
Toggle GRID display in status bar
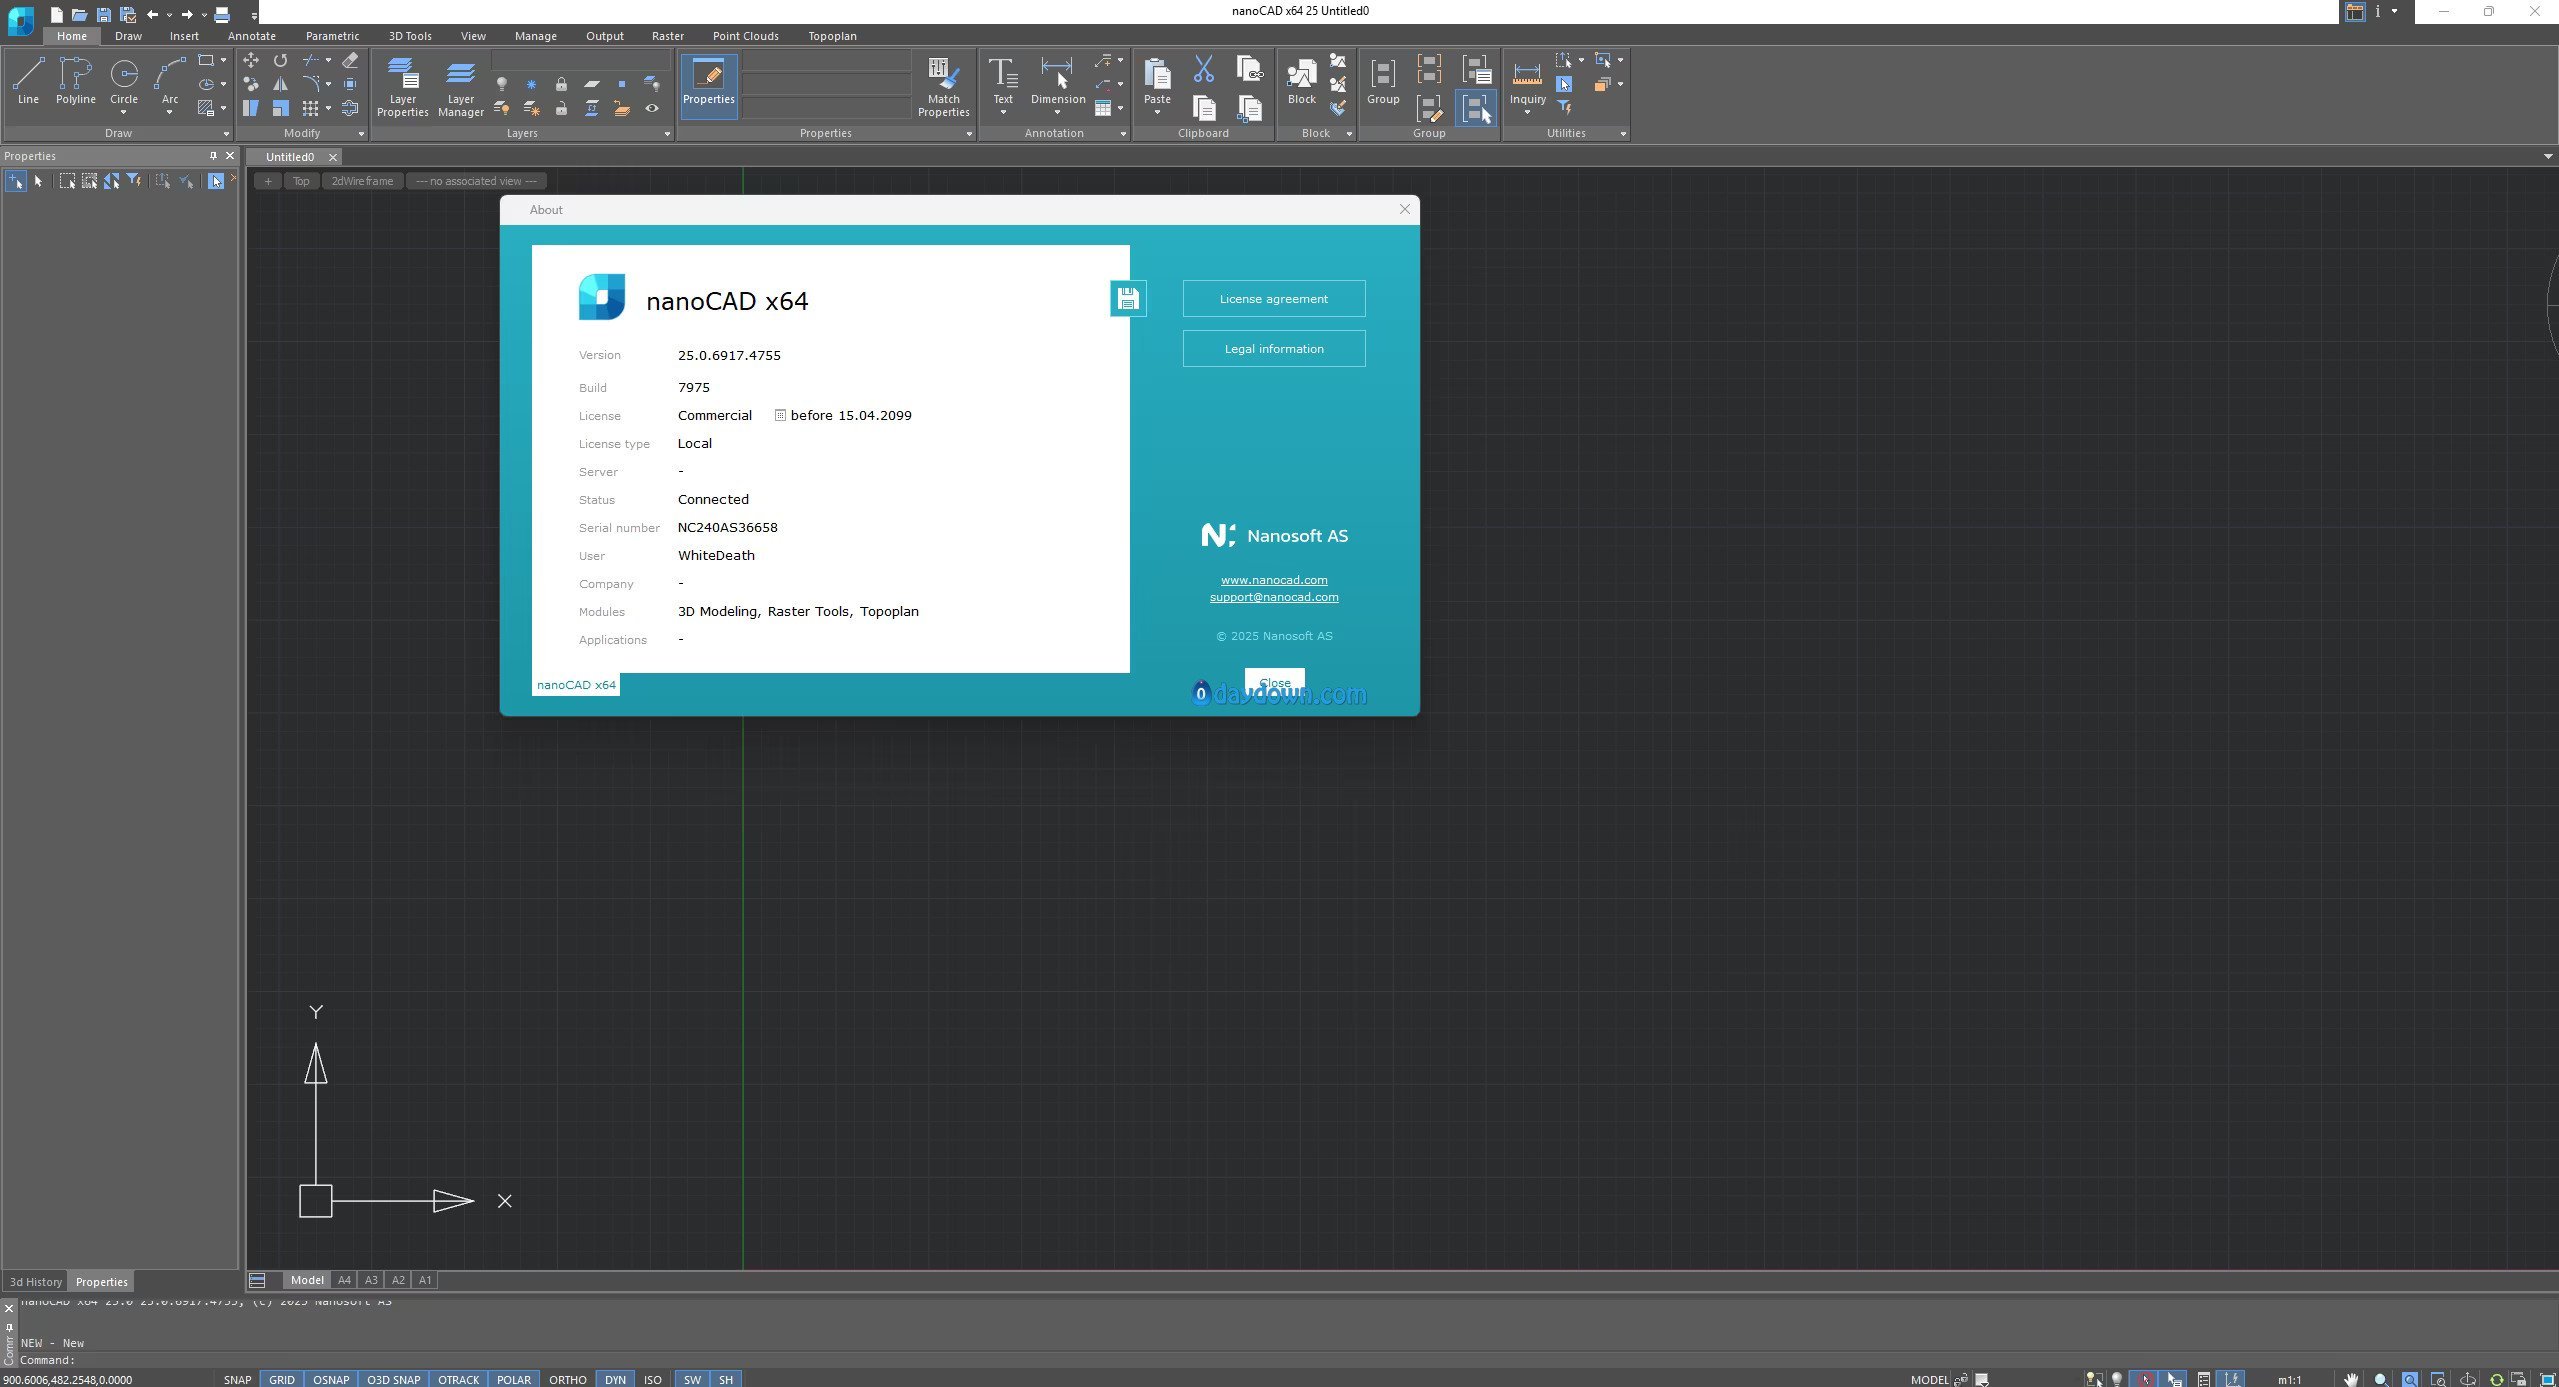pyautogui.click(x=282, y=1379)
